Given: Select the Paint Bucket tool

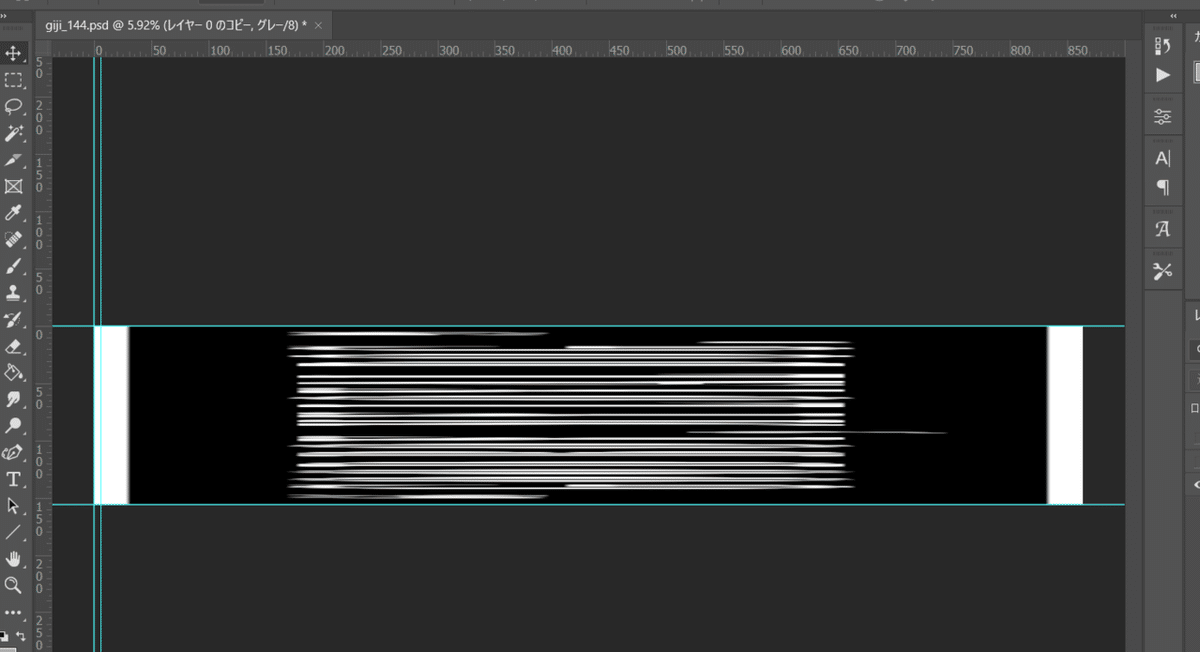Looking at the screenshot, I should [x=14, y=373].
